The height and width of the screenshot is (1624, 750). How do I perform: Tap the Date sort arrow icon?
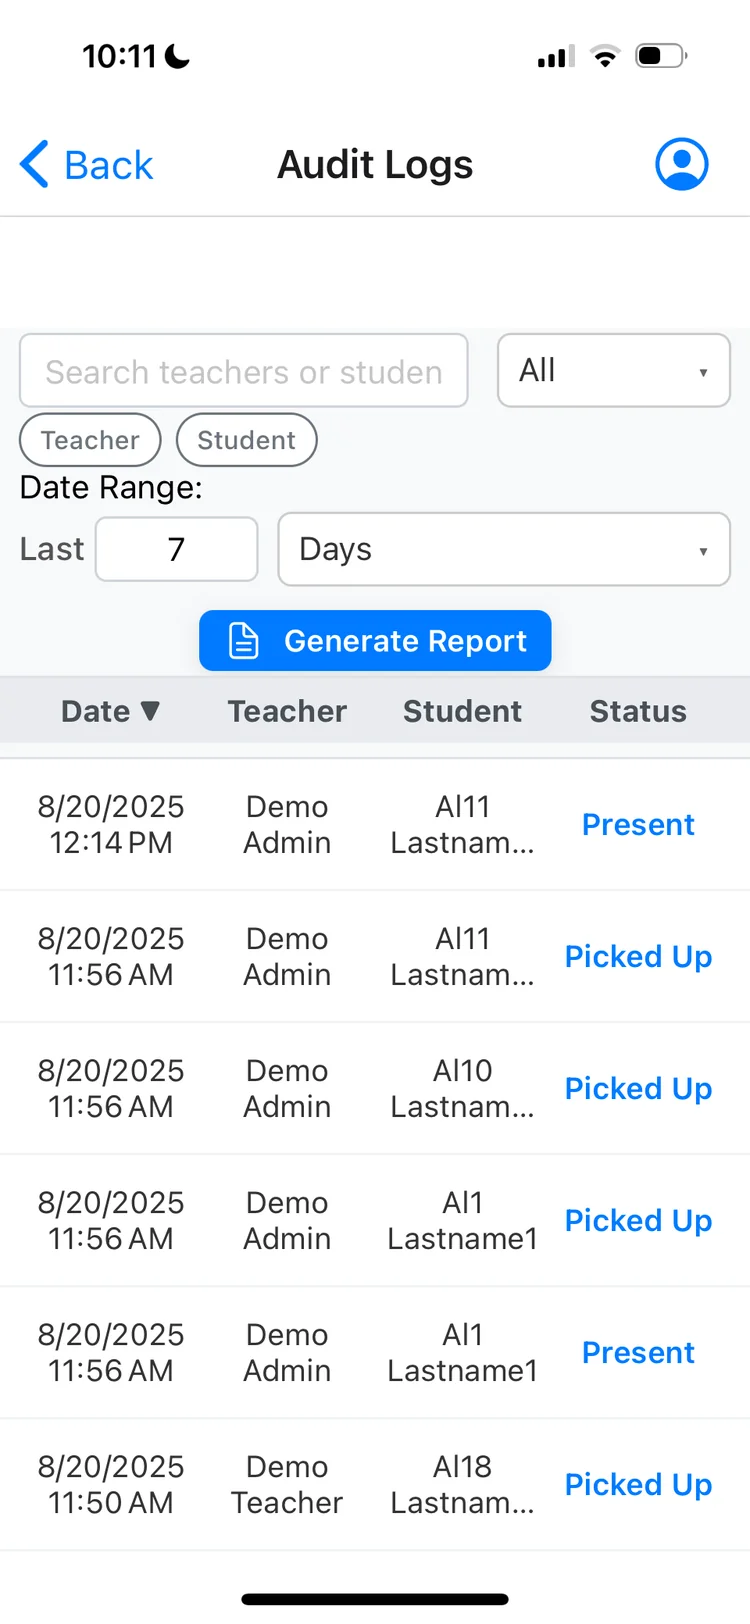(x=151, y=711)
